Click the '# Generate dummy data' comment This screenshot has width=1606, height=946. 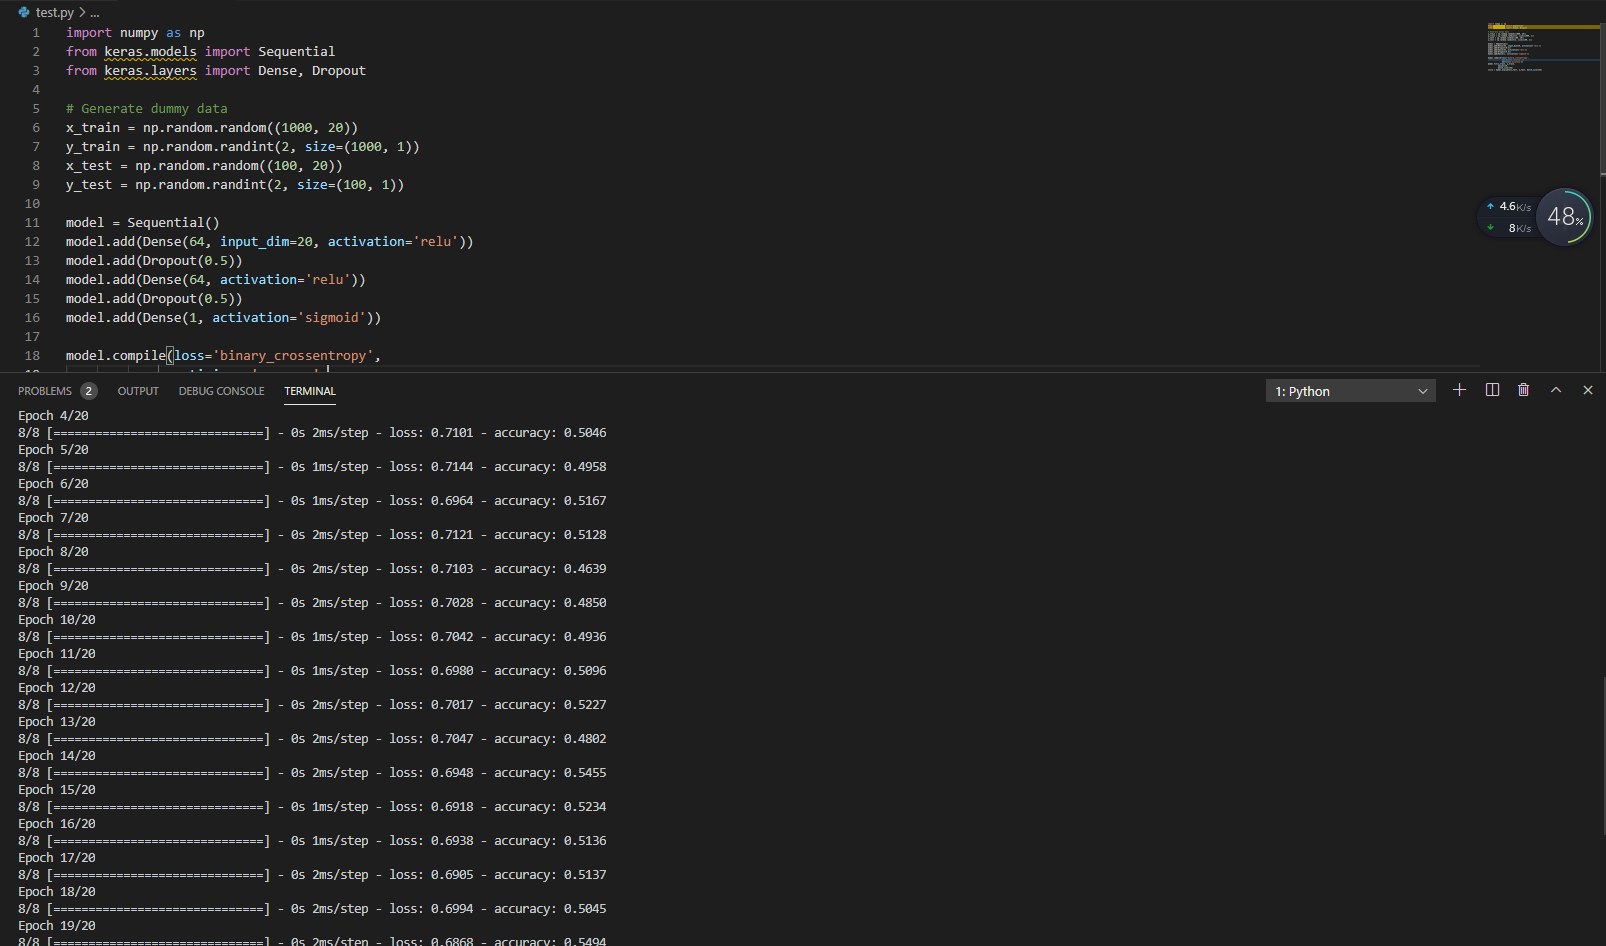click(147, 109)
